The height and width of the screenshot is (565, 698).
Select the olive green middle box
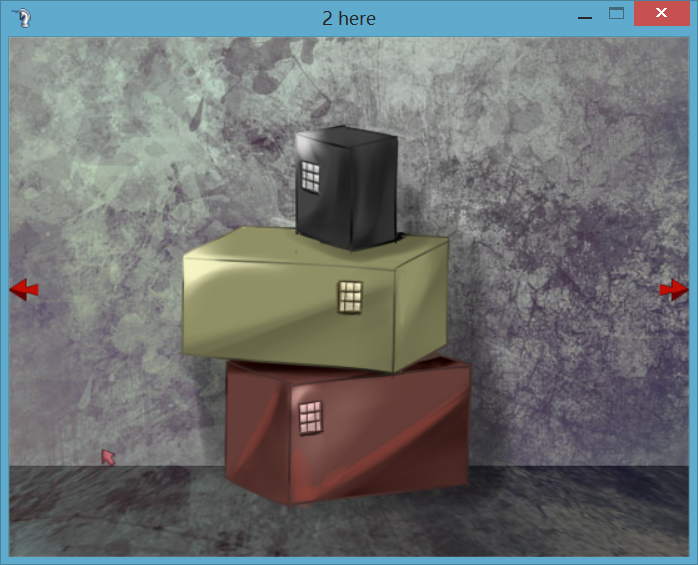click(x=315, y=299)
